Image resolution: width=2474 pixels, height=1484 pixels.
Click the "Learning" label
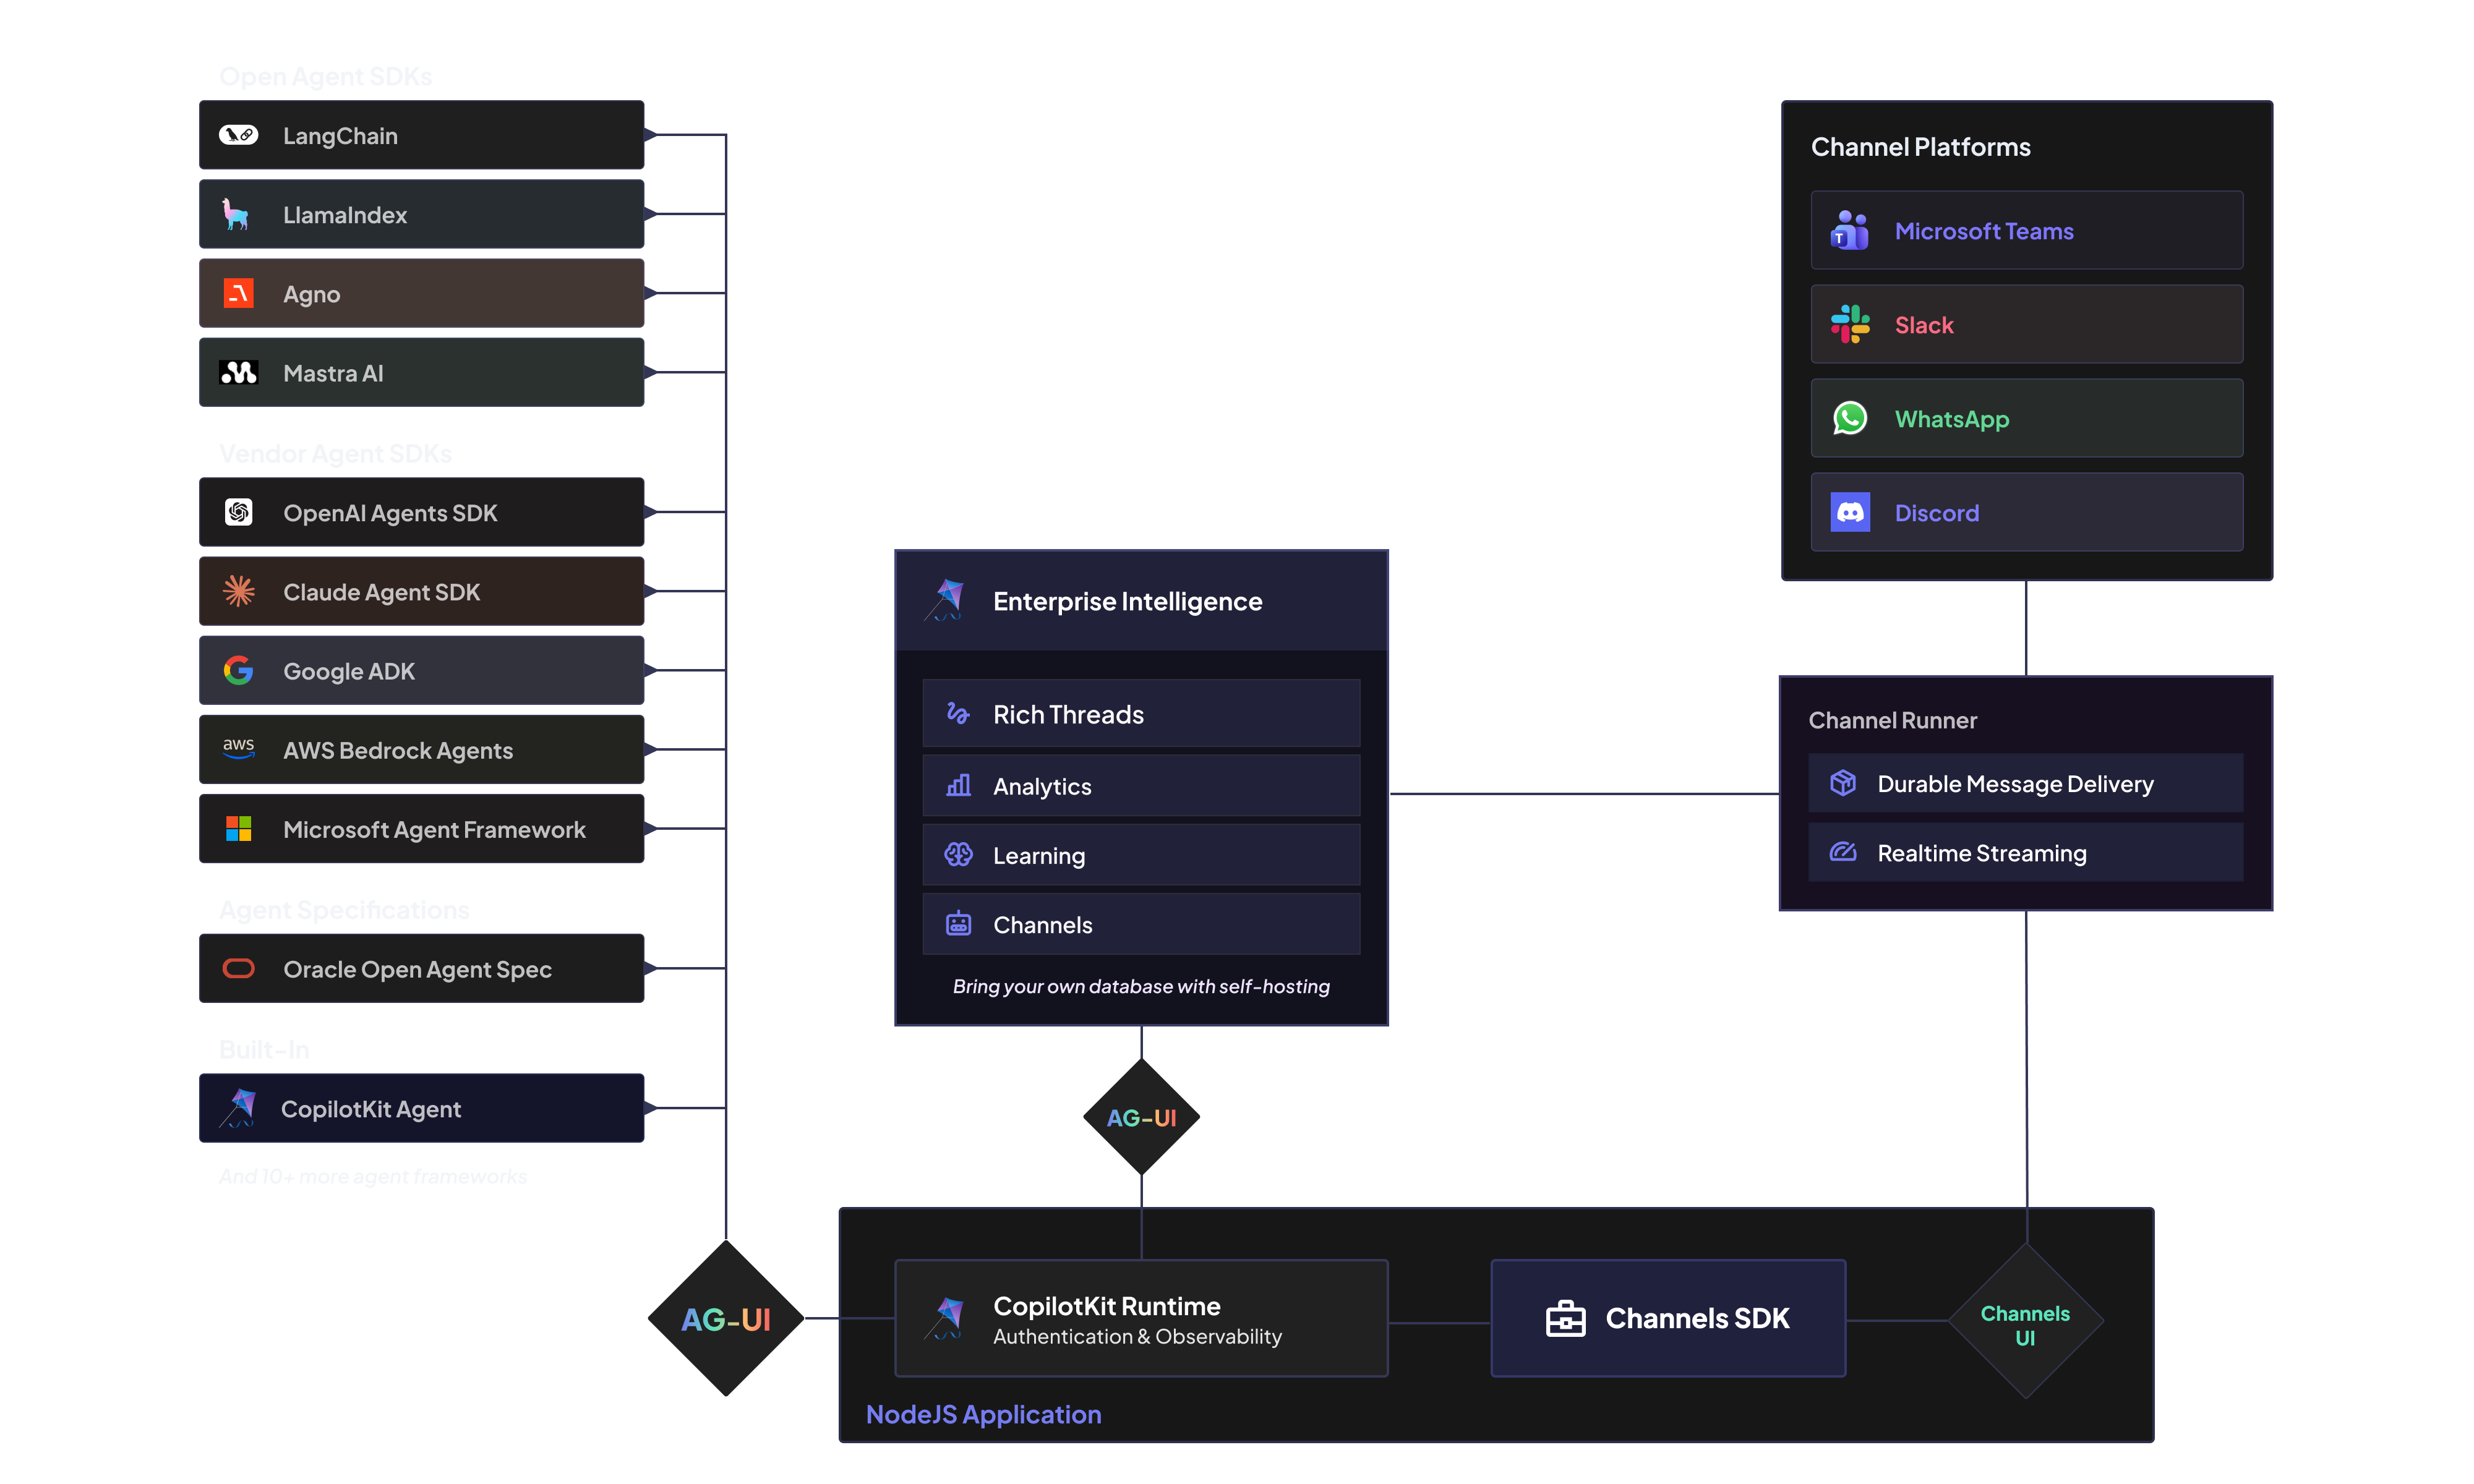click(x=1039, y=855)
